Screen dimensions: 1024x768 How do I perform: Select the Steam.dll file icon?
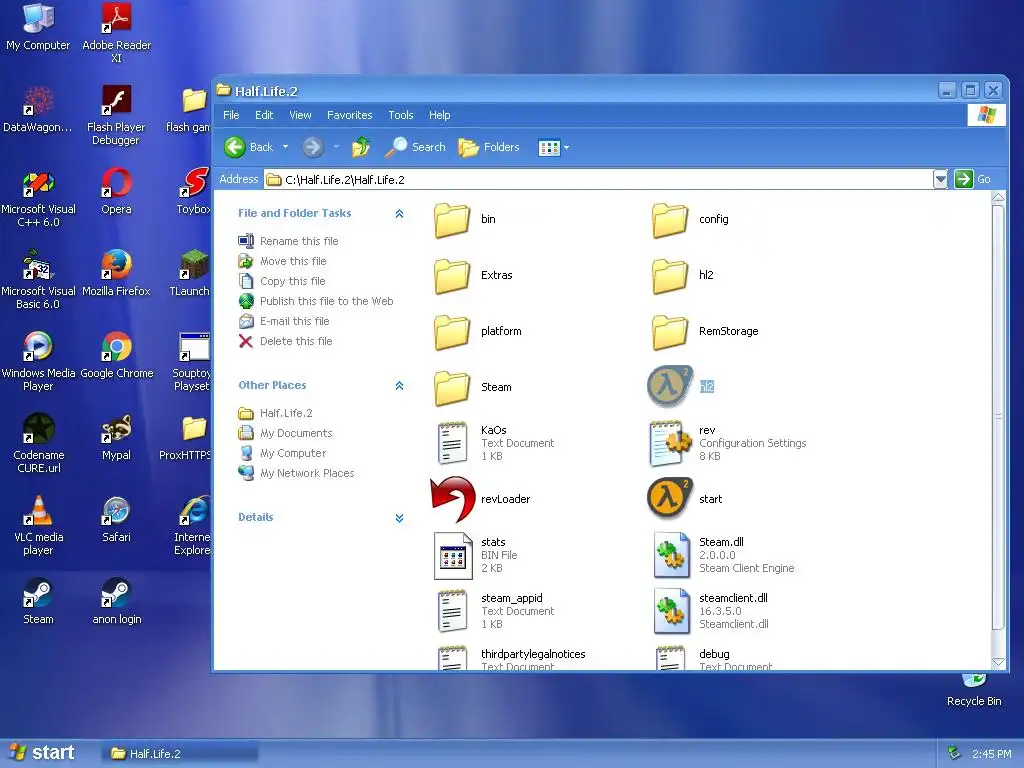point(672,556)
